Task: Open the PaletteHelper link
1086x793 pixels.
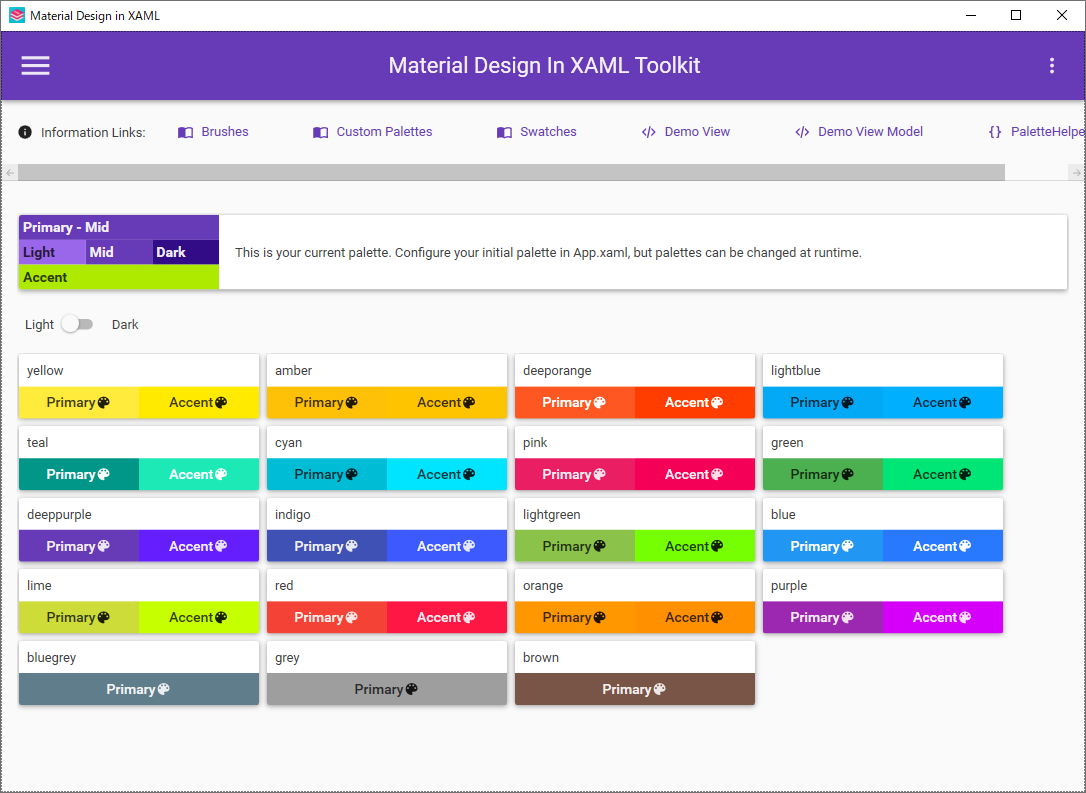Action: pyautogui.click(x=1047, y=132)
